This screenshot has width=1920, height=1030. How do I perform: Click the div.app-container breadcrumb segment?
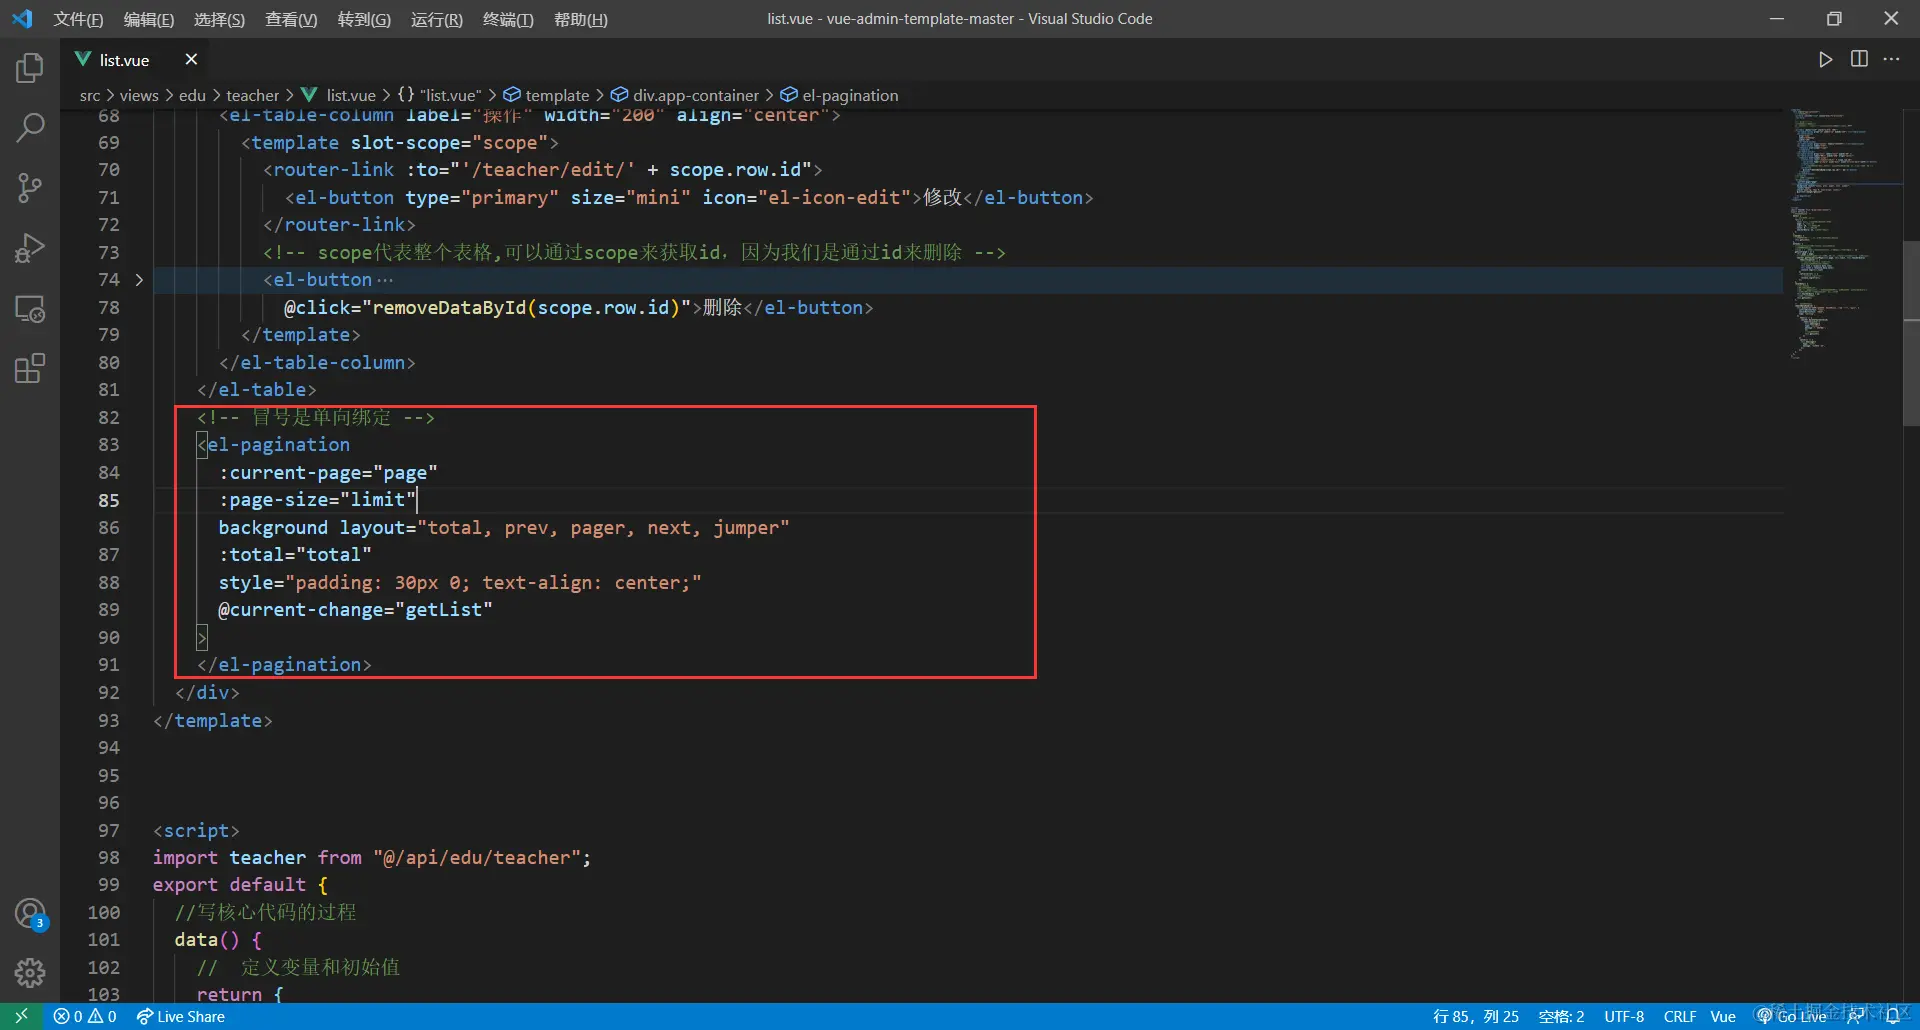click(x=685, y=95)
